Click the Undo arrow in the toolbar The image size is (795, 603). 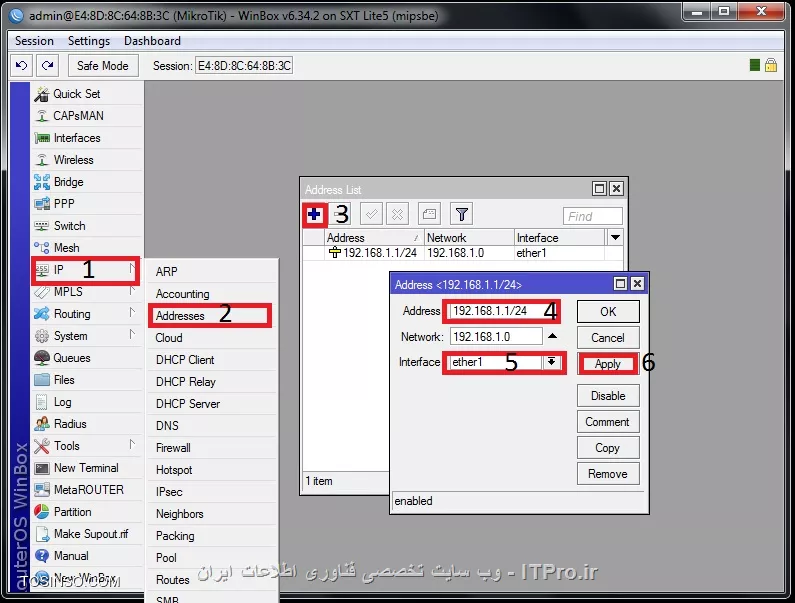click(21, 65)
